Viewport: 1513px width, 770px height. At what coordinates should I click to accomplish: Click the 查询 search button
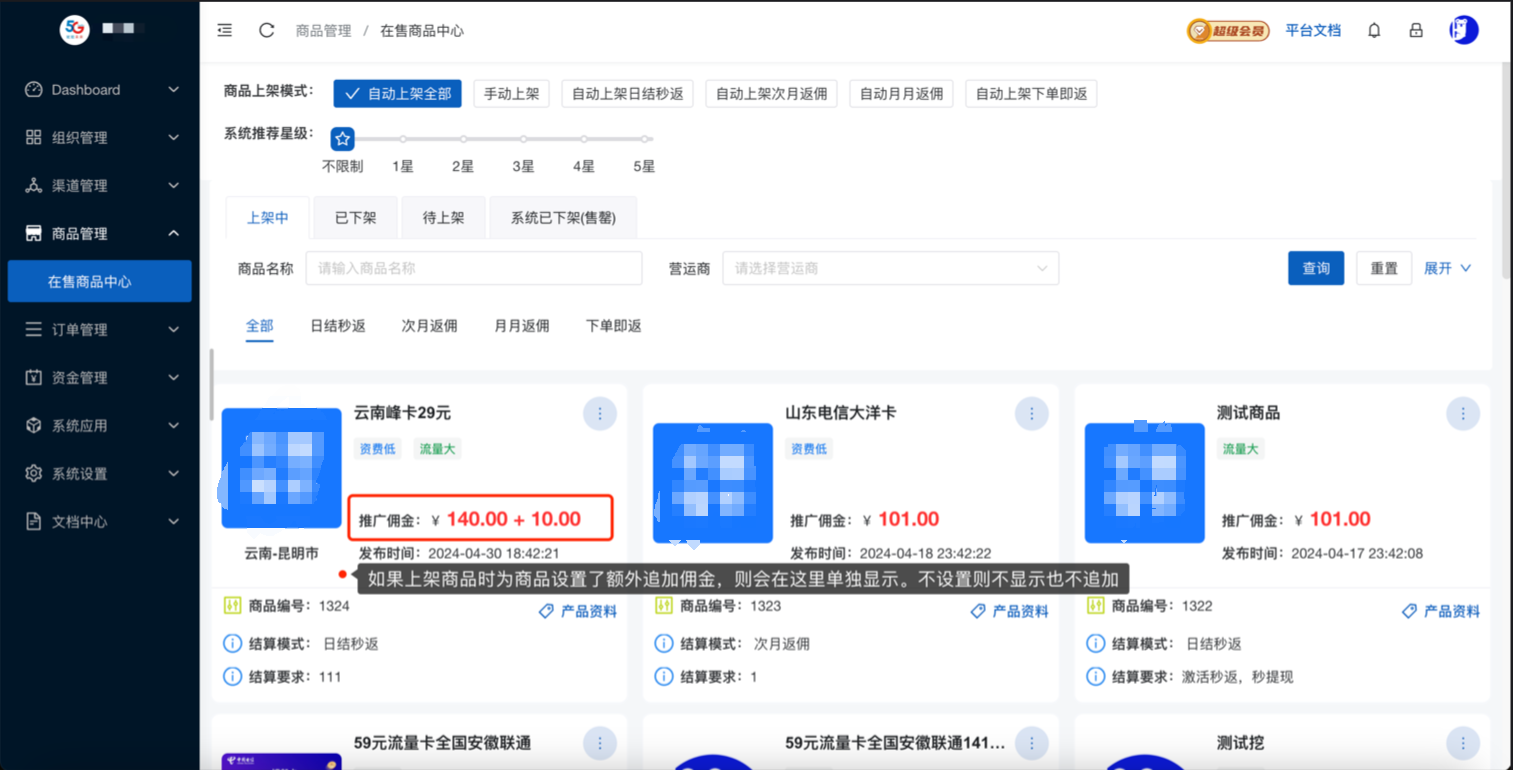1315,268
